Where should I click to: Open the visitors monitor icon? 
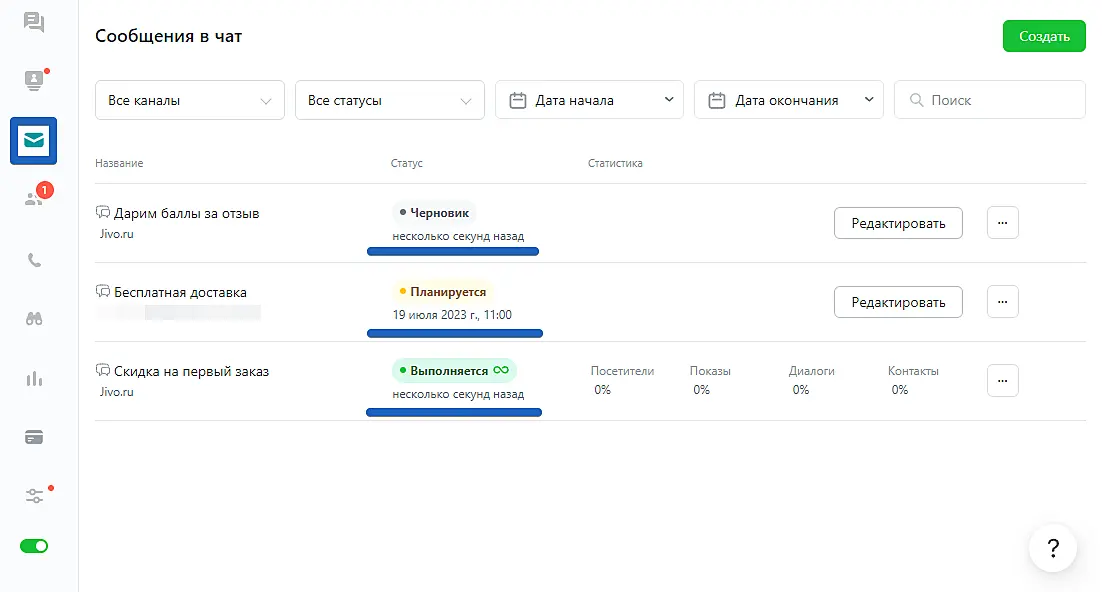pyautogui.click(x=34, y=81)
